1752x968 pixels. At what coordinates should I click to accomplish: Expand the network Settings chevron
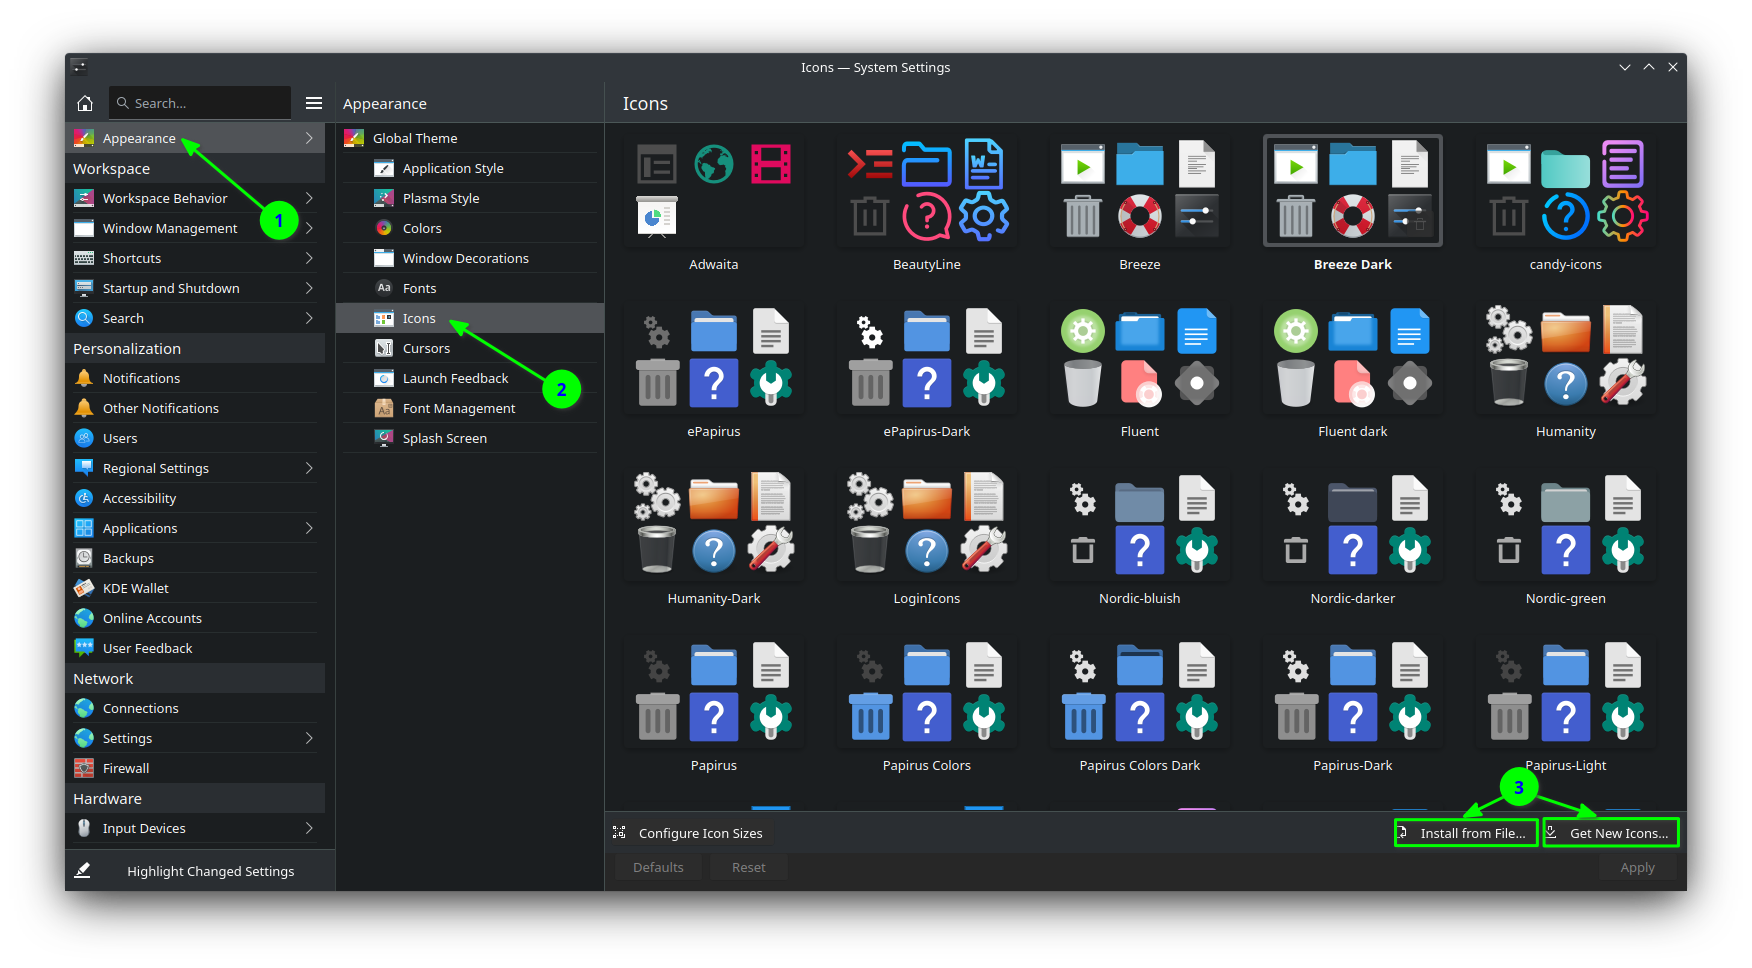tap(309, 738)
